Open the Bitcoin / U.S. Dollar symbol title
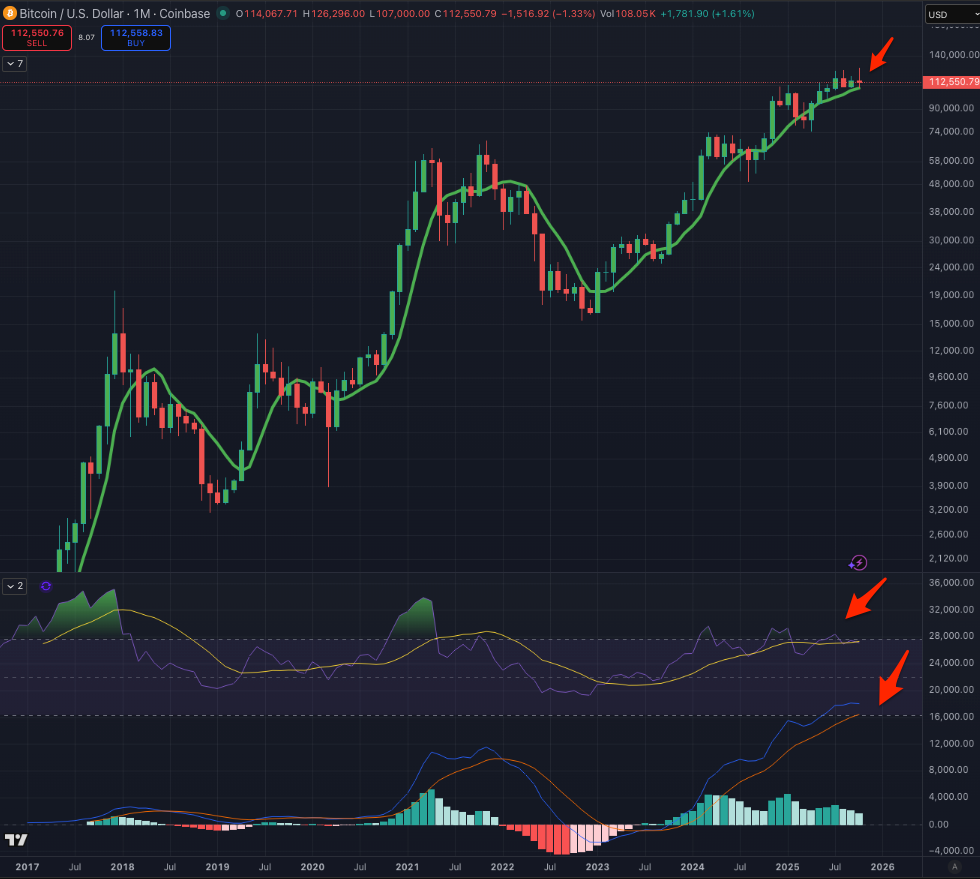980x879 pixels. pos(114,13)
